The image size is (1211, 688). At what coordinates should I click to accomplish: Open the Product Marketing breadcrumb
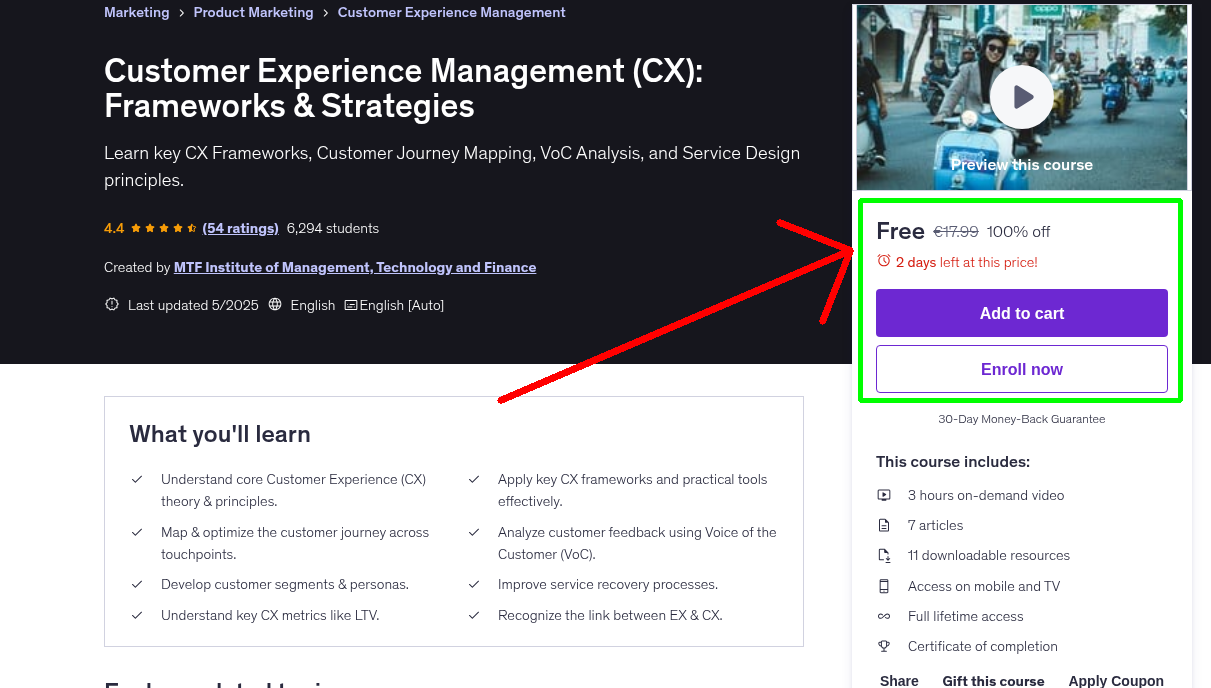coord(253,12)
